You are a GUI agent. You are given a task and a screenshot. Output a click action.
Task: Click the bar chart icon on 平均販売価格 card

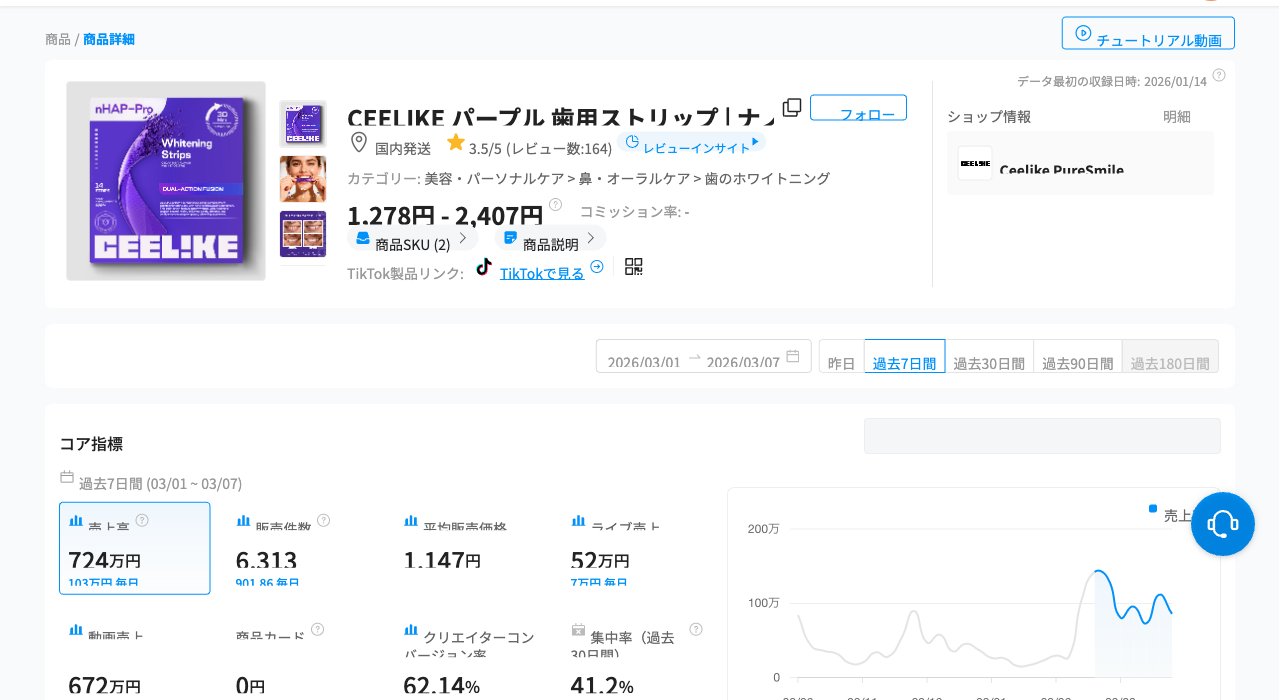tap(411, 520)
